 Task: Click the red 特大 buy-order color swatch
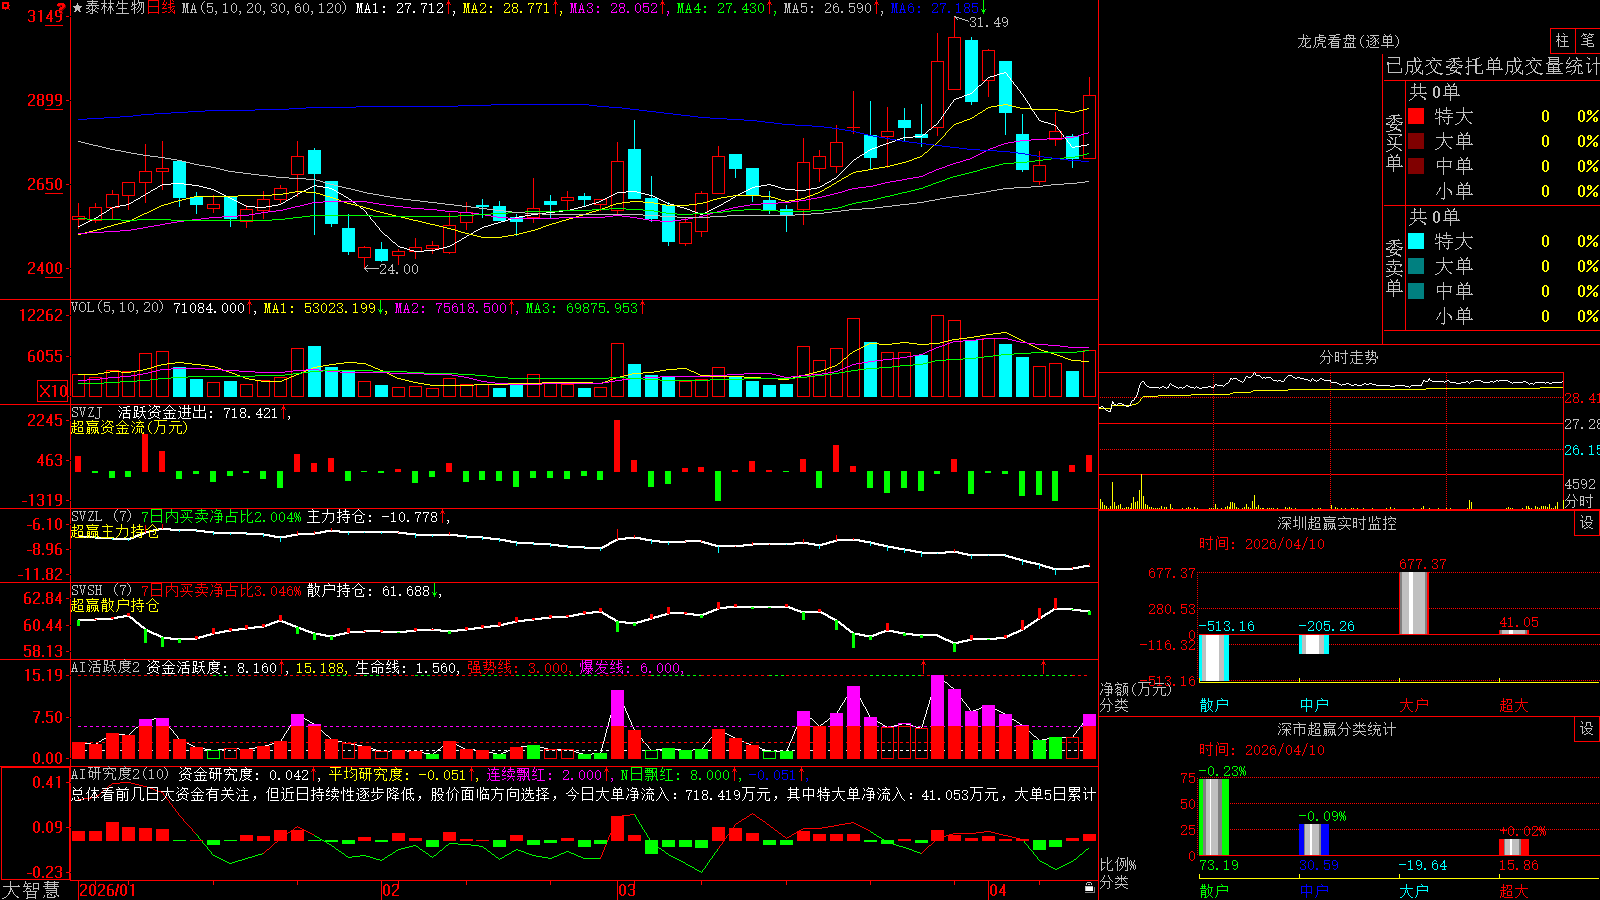point(1416,116)
